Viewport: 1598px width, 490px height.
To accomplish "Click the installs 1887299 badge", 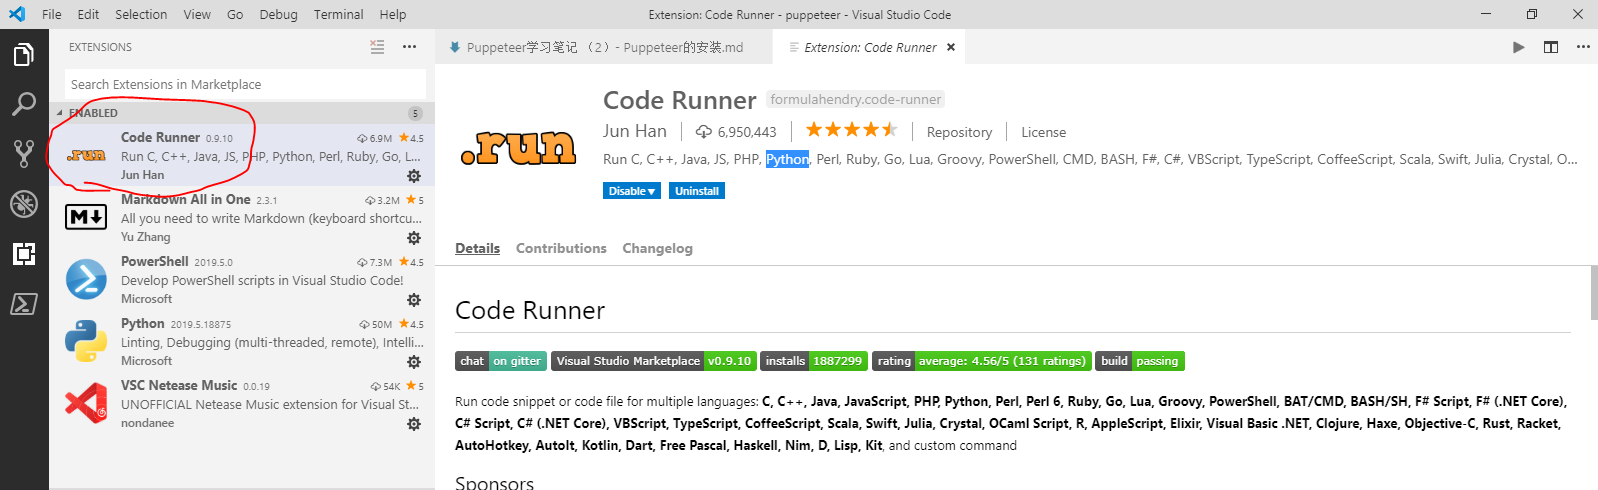I will click(x=814, y=361).
